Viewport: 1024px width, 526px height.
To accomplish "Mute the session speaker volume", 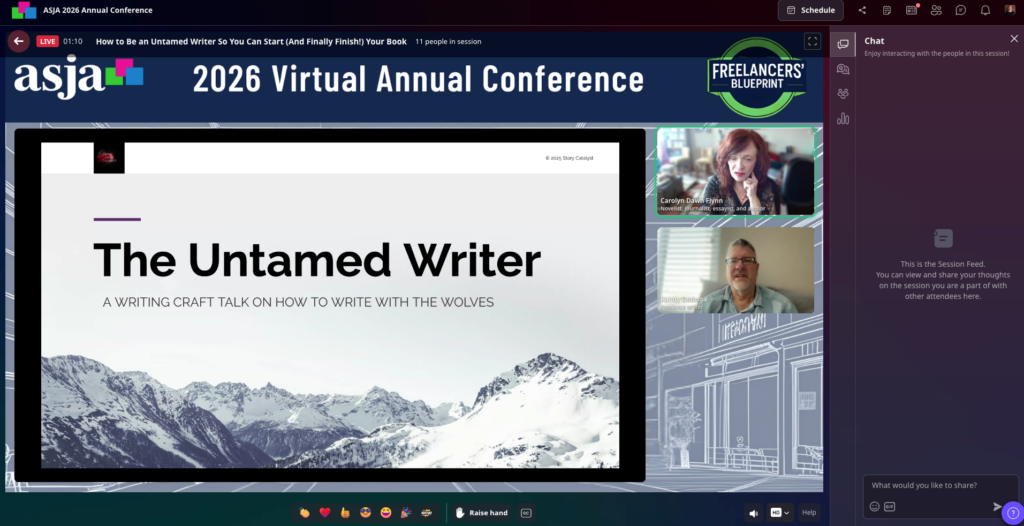I will (754, 513).
